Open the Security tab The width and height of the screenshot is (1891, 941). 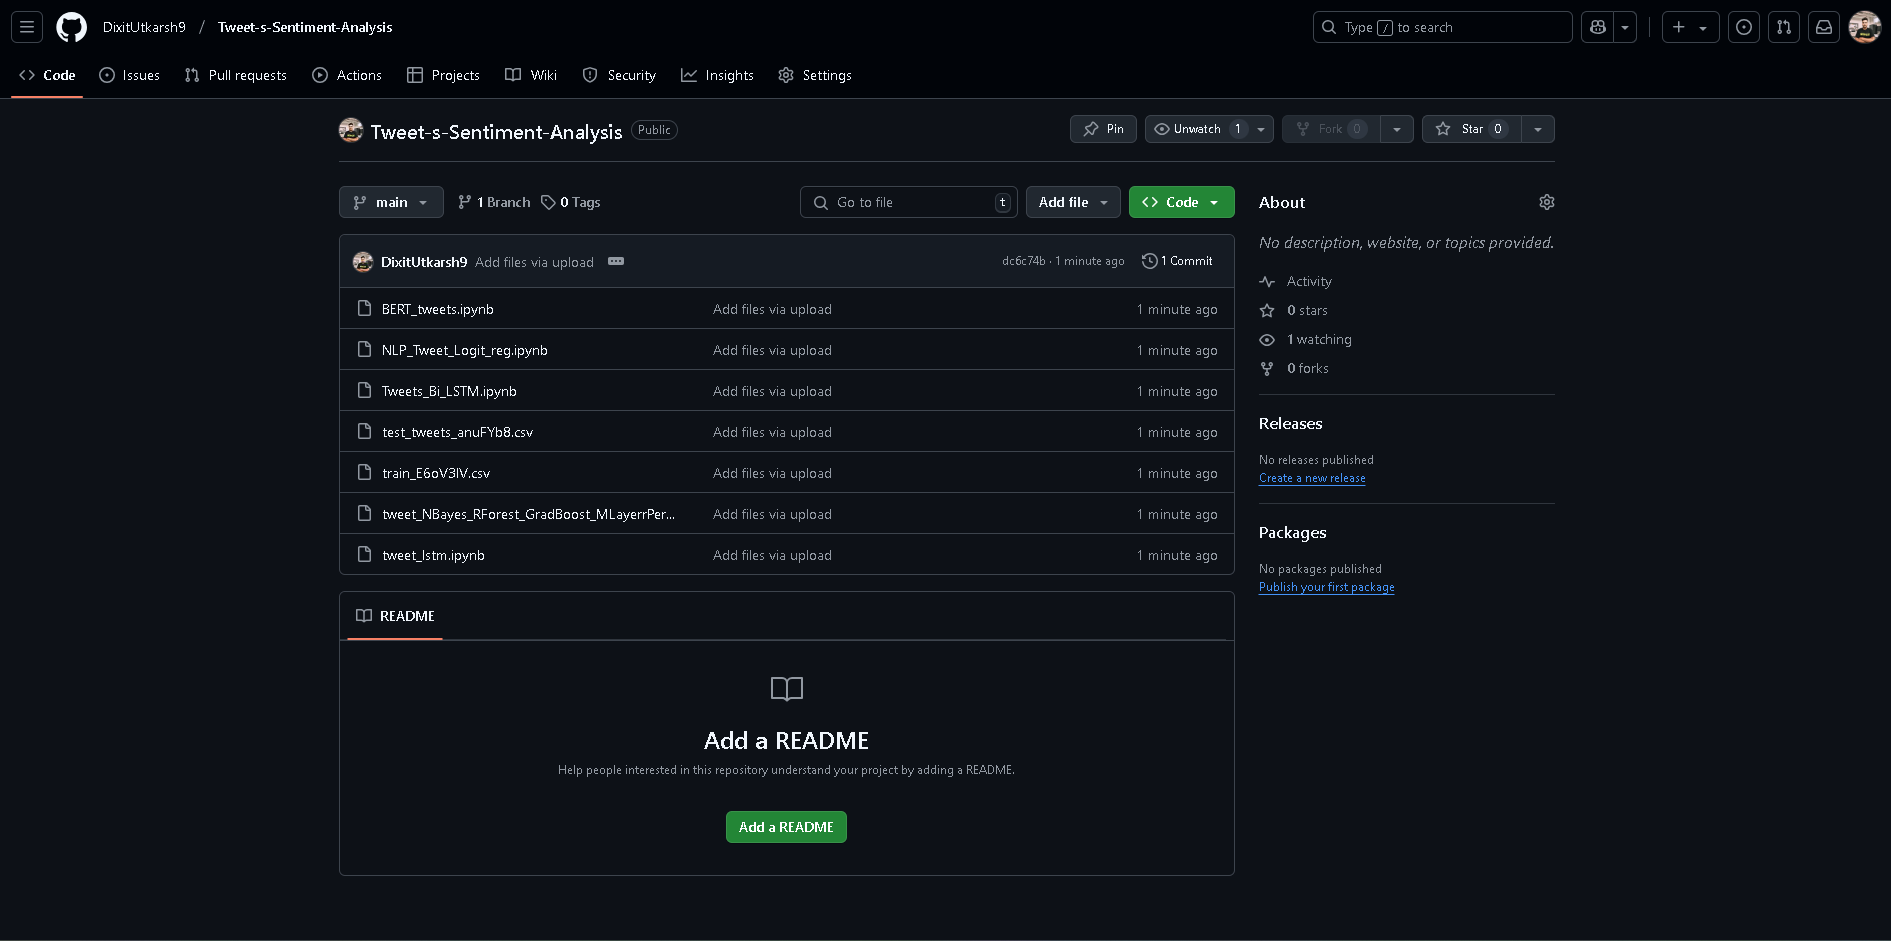pyautogui.click(x=619, y=75)
